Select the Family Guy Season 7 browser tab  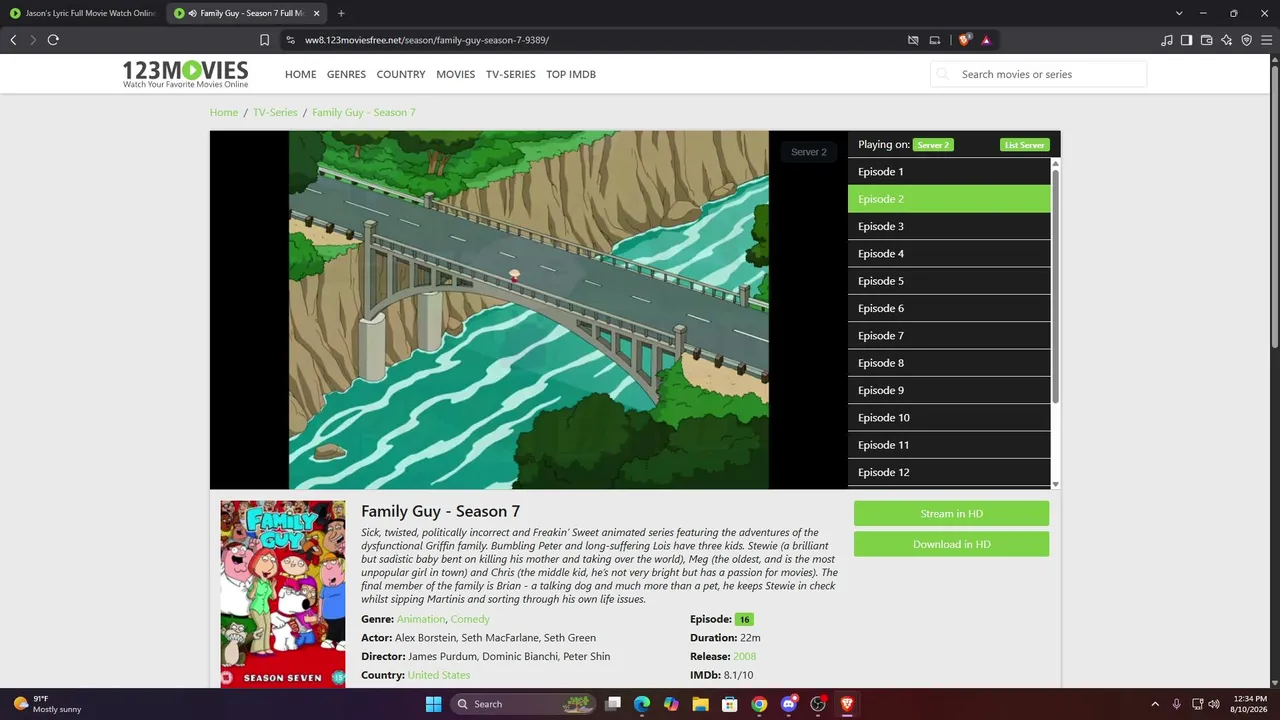(246, 13)
